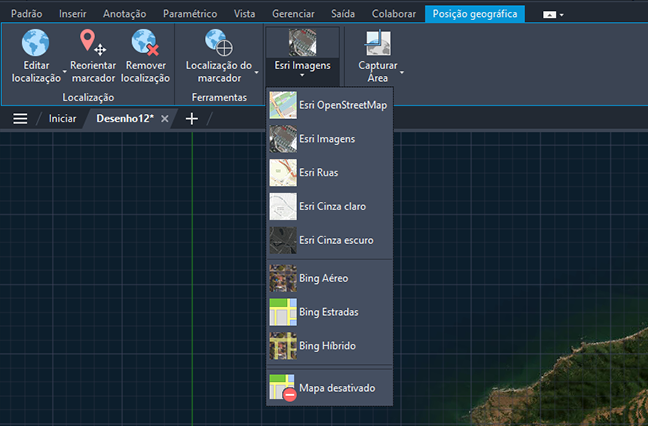
Task: Click the Remover localização icon
Action: (145, 42)
